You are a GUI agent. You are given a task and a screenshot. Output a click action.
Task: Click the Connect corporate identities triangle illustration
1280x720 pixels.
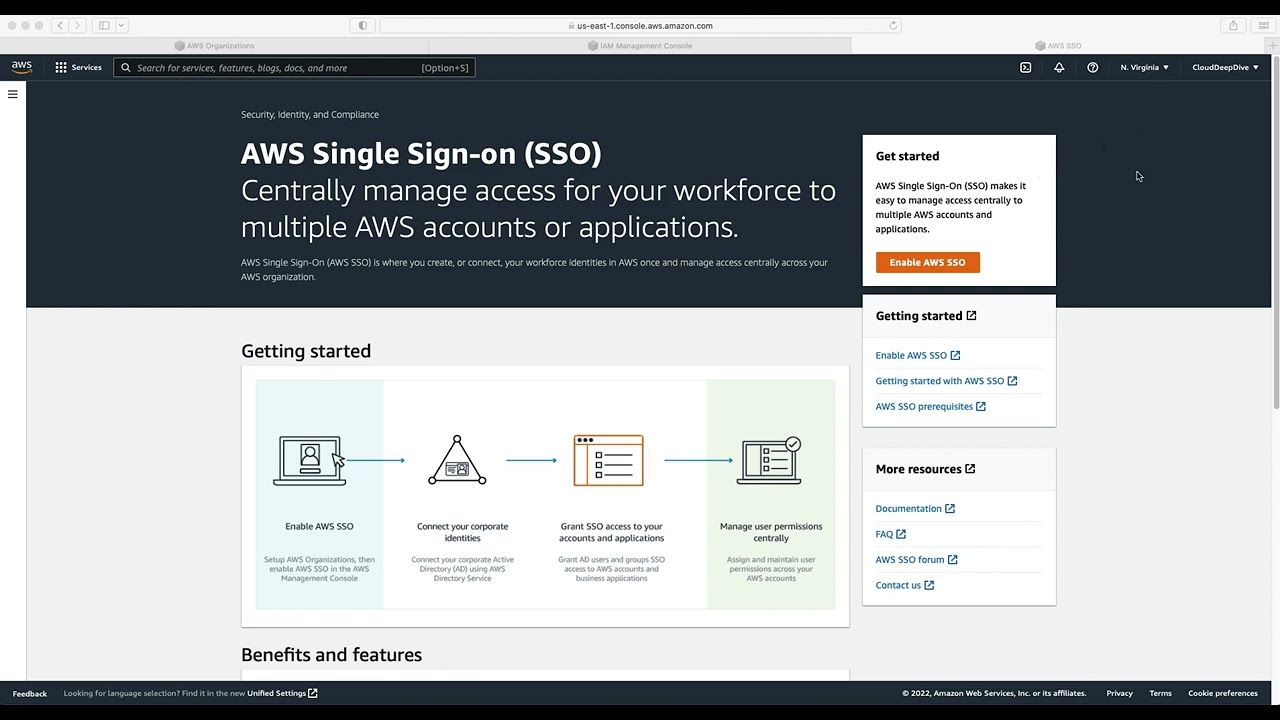point(457,460)
